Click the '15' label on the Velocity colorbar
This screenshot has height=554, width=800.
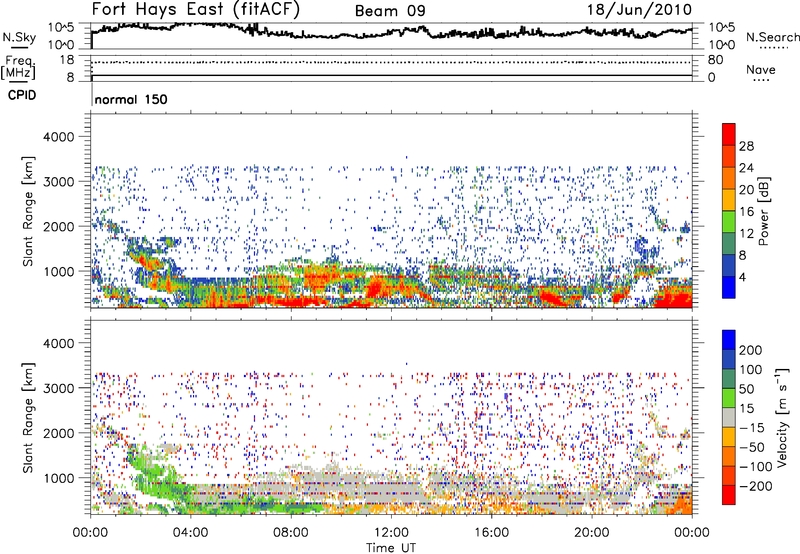(746, 409)
